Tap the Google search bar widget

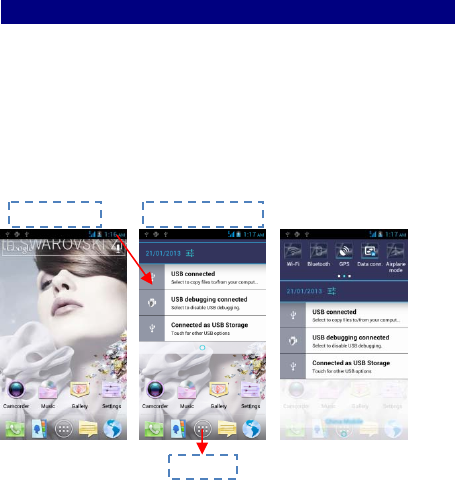[x=63, y=248]
